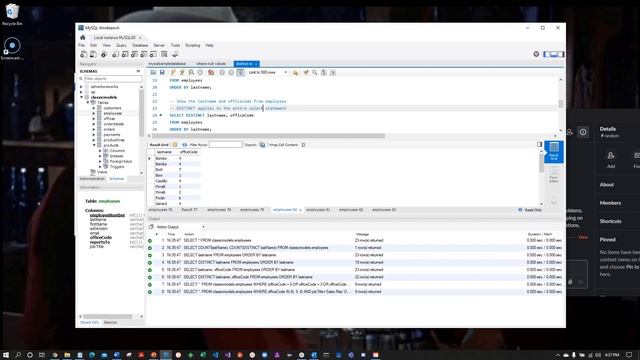Open the Query menu

pyautogui.click(x=121, y=45)
